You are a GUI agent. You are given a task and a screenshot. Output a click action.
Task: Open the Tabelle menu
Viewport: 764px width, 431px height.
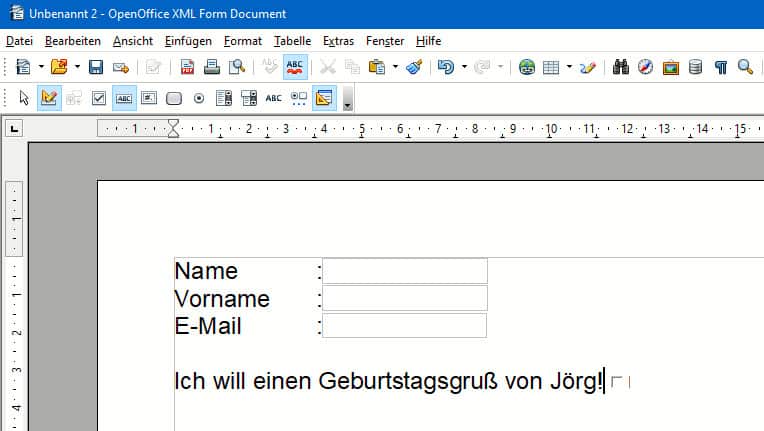point(292,41)
